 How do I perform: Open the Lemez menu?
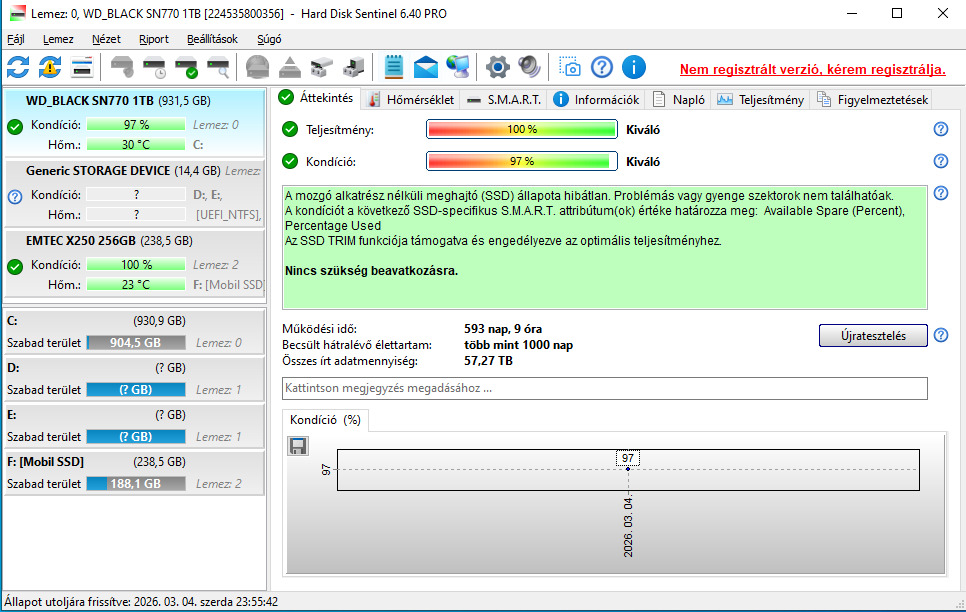coord(58,39)
